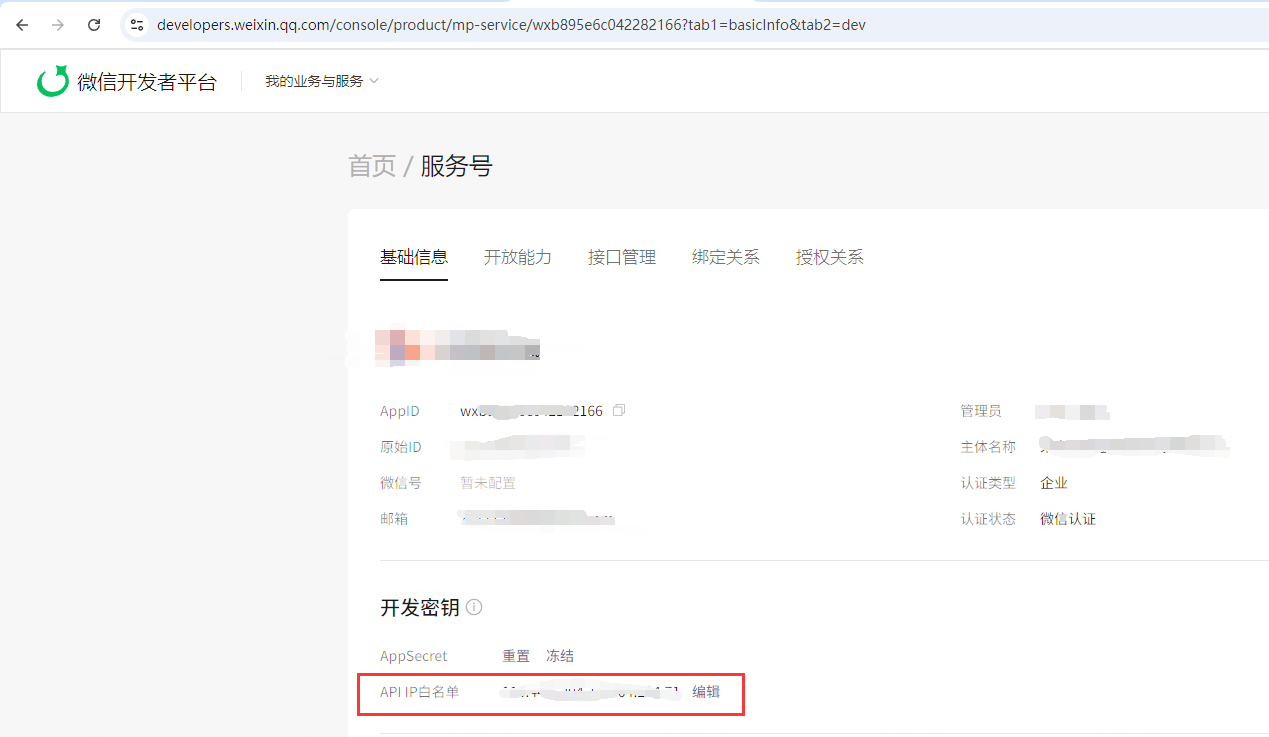Click the green WeChat developer platform logo
This screenshot has width=1269, height=737.
pyautogui.click(x=52, y=81)
